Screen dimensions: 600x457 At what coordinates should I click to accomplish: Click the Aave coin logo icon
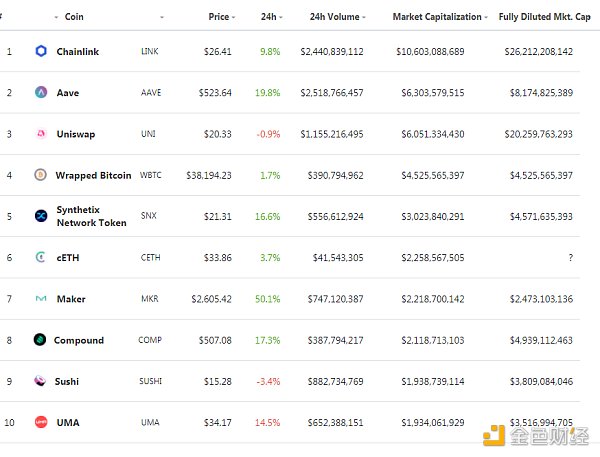click(x=41, y=93)
